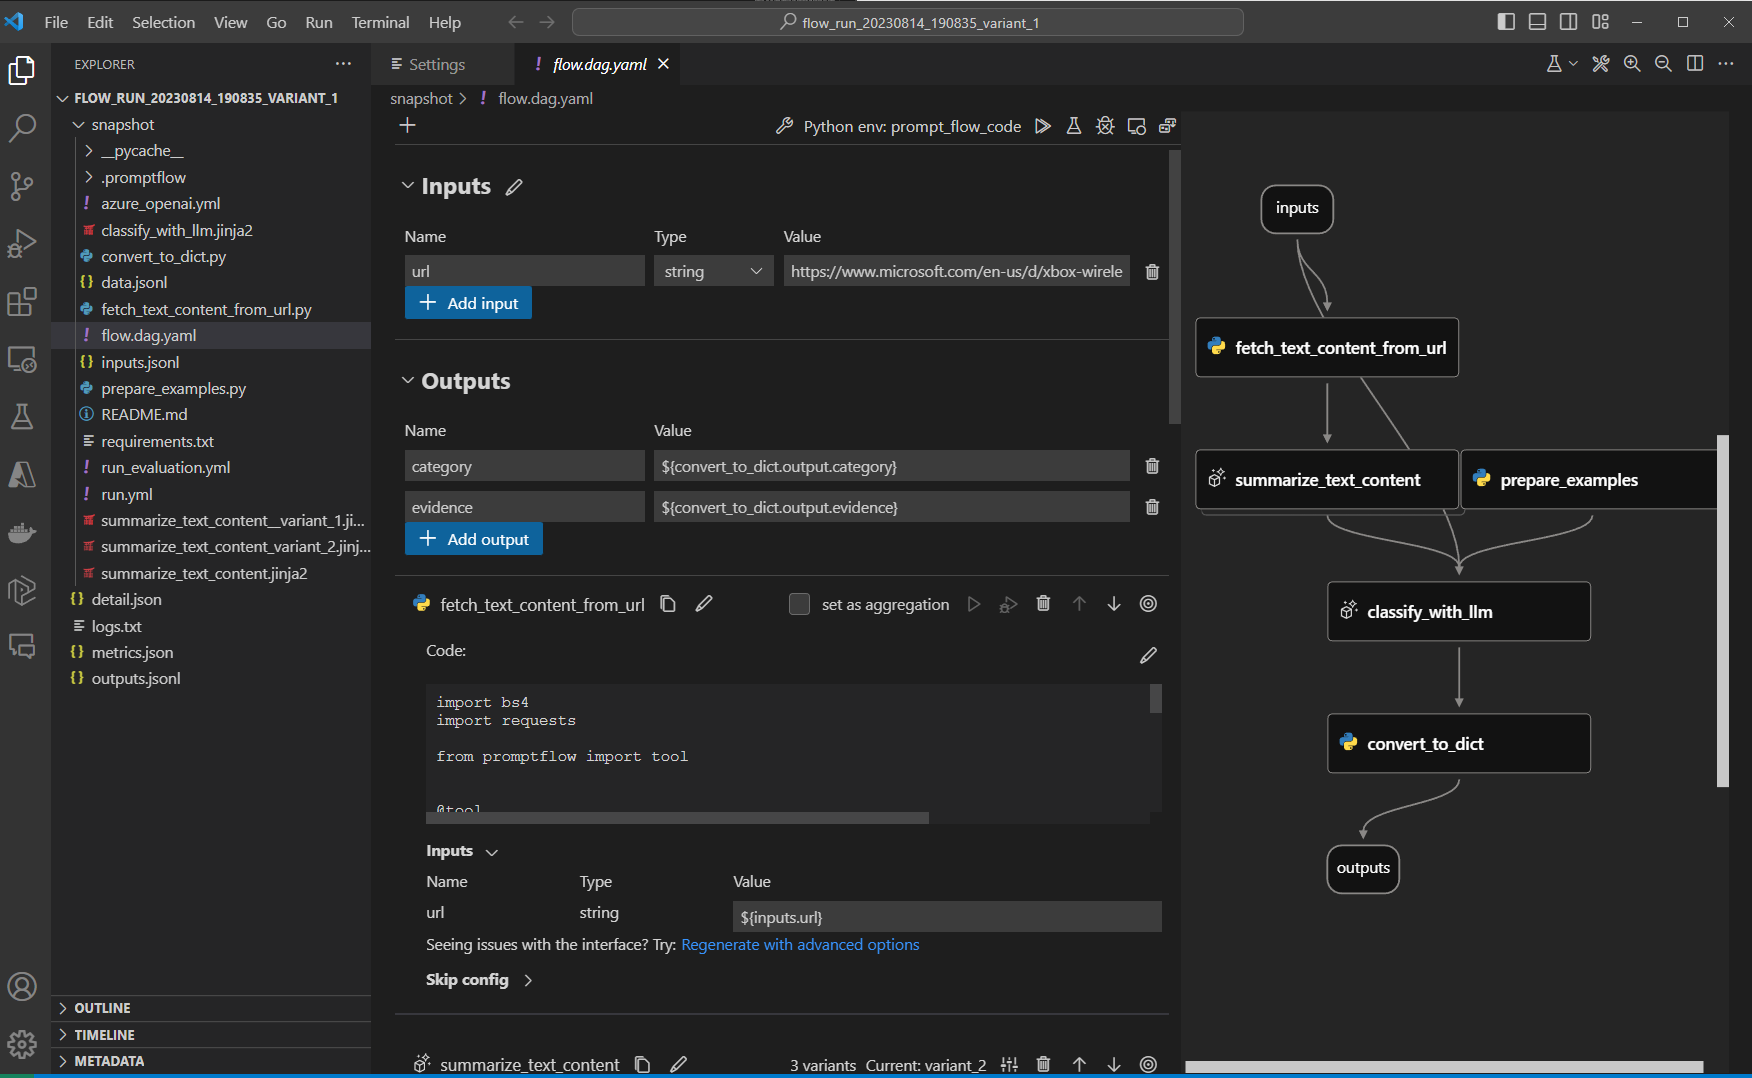Select the classify_with_llm node in graph
This screenshot has height=1078, width=1752.
coord(1458,612)
